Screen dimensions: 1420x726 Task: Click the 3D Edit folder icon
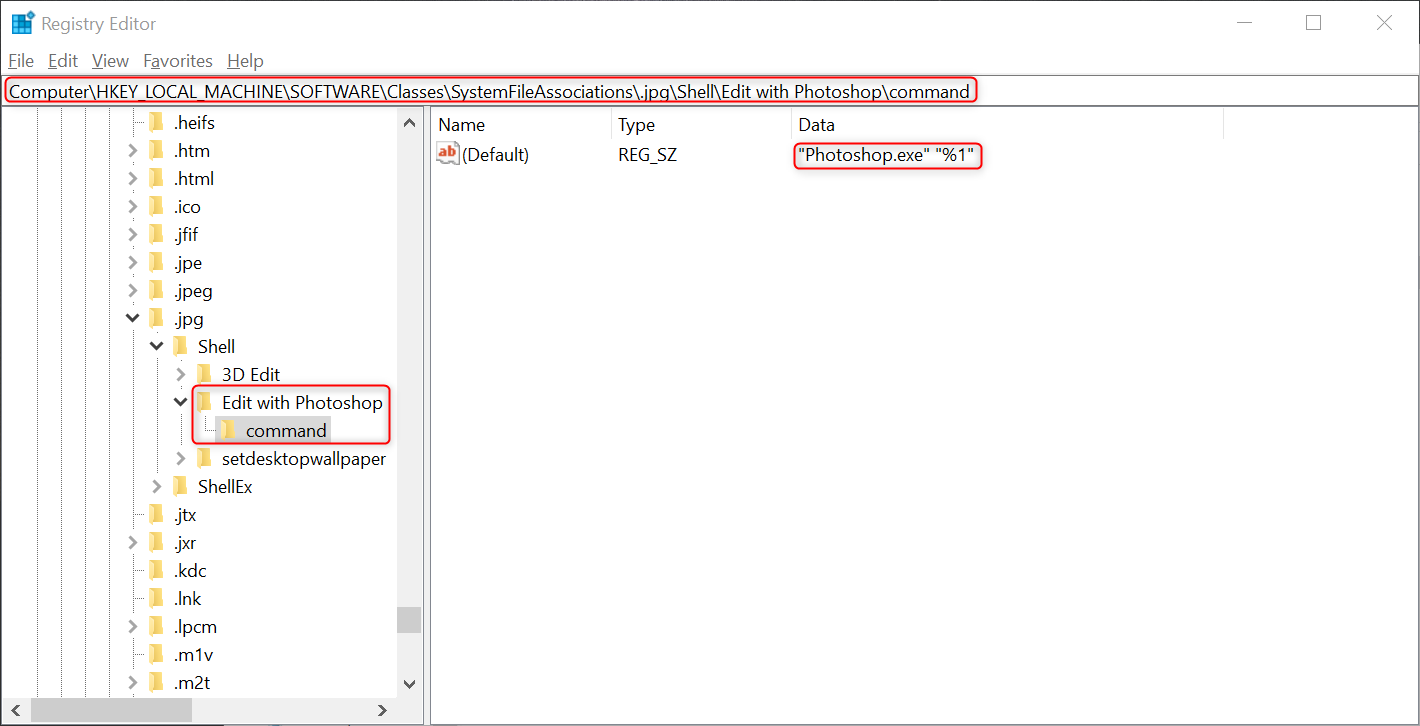[x=204, y=375]
